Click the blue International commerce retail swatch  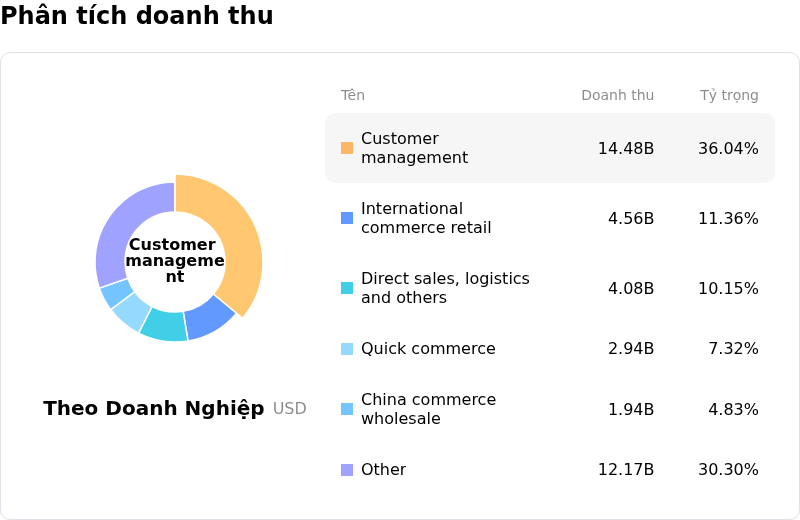[347, 218]
